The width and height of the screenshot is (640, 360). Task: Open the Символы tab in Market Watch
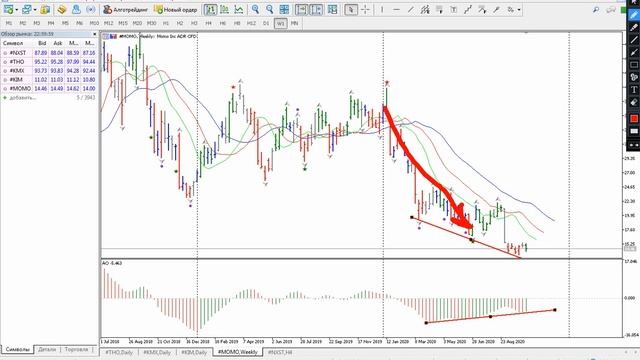point(17,350)
